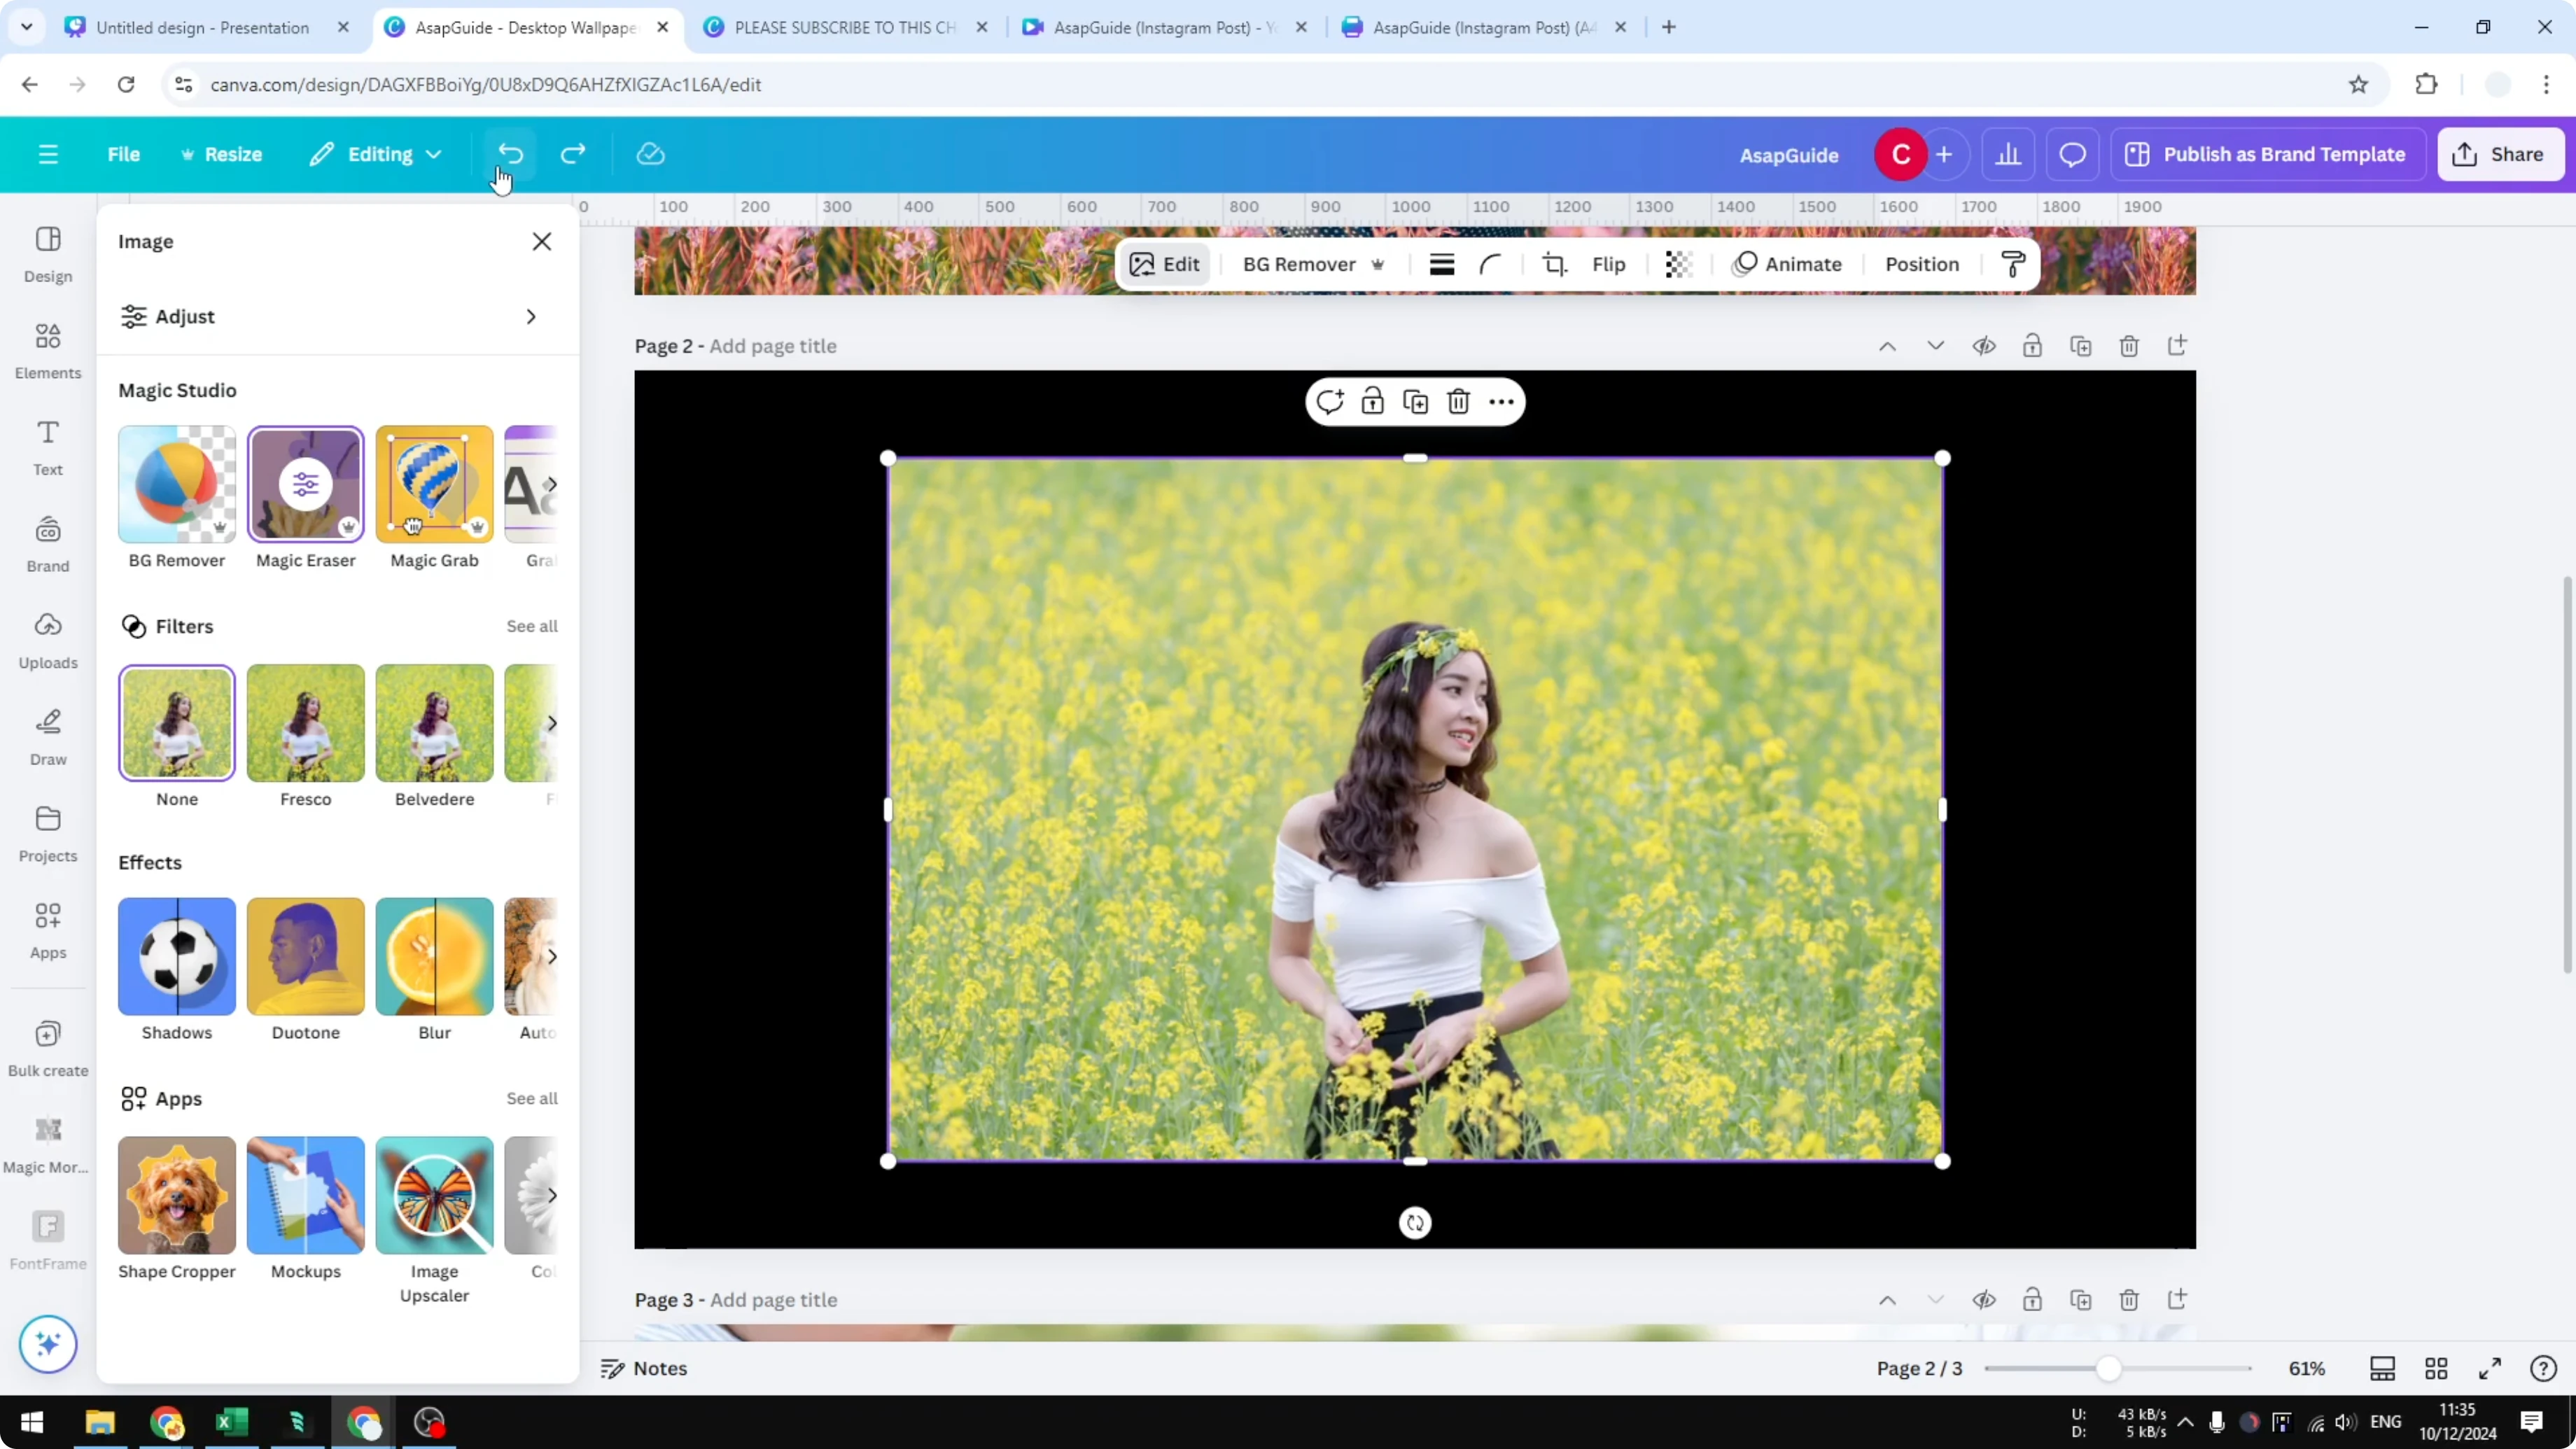Open the BG Remover dropdown arrow
The width and height of the screenshot is (2576, 1449).
[1379, 264]
